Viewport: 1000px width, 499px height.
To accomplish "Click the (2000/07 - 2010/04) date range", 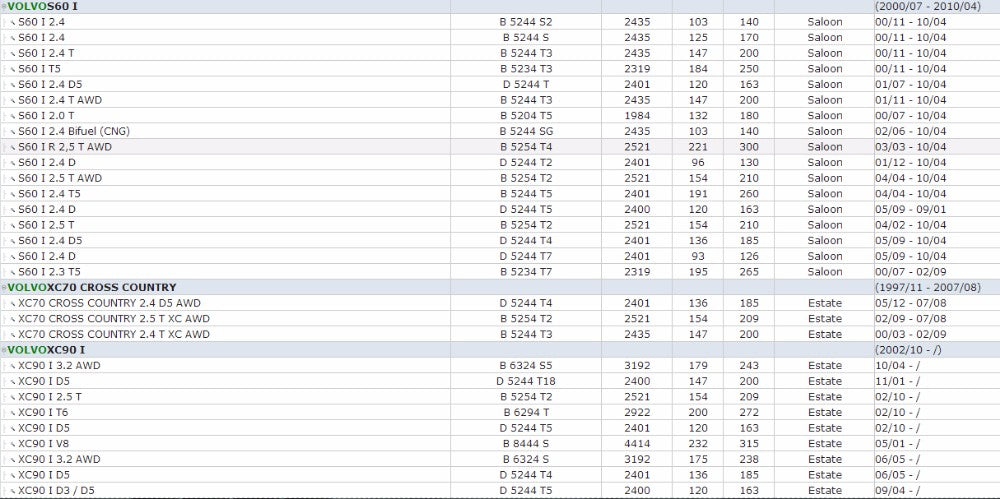I will pos(928,6).
